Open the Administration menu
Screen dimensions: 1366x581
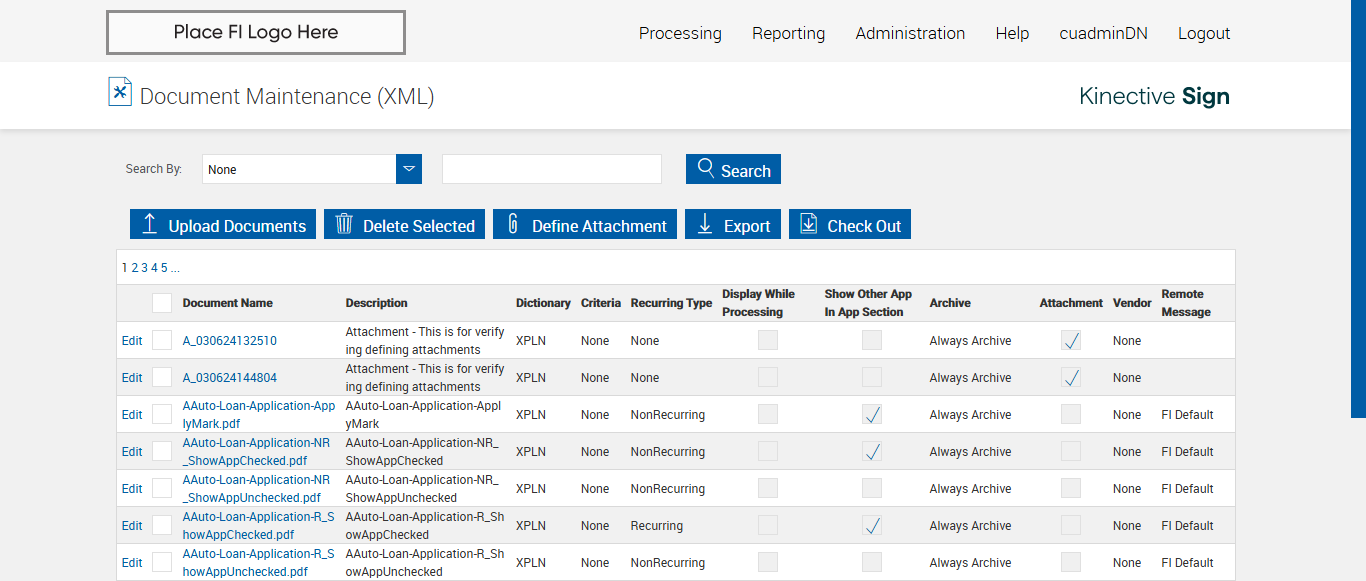910,33
